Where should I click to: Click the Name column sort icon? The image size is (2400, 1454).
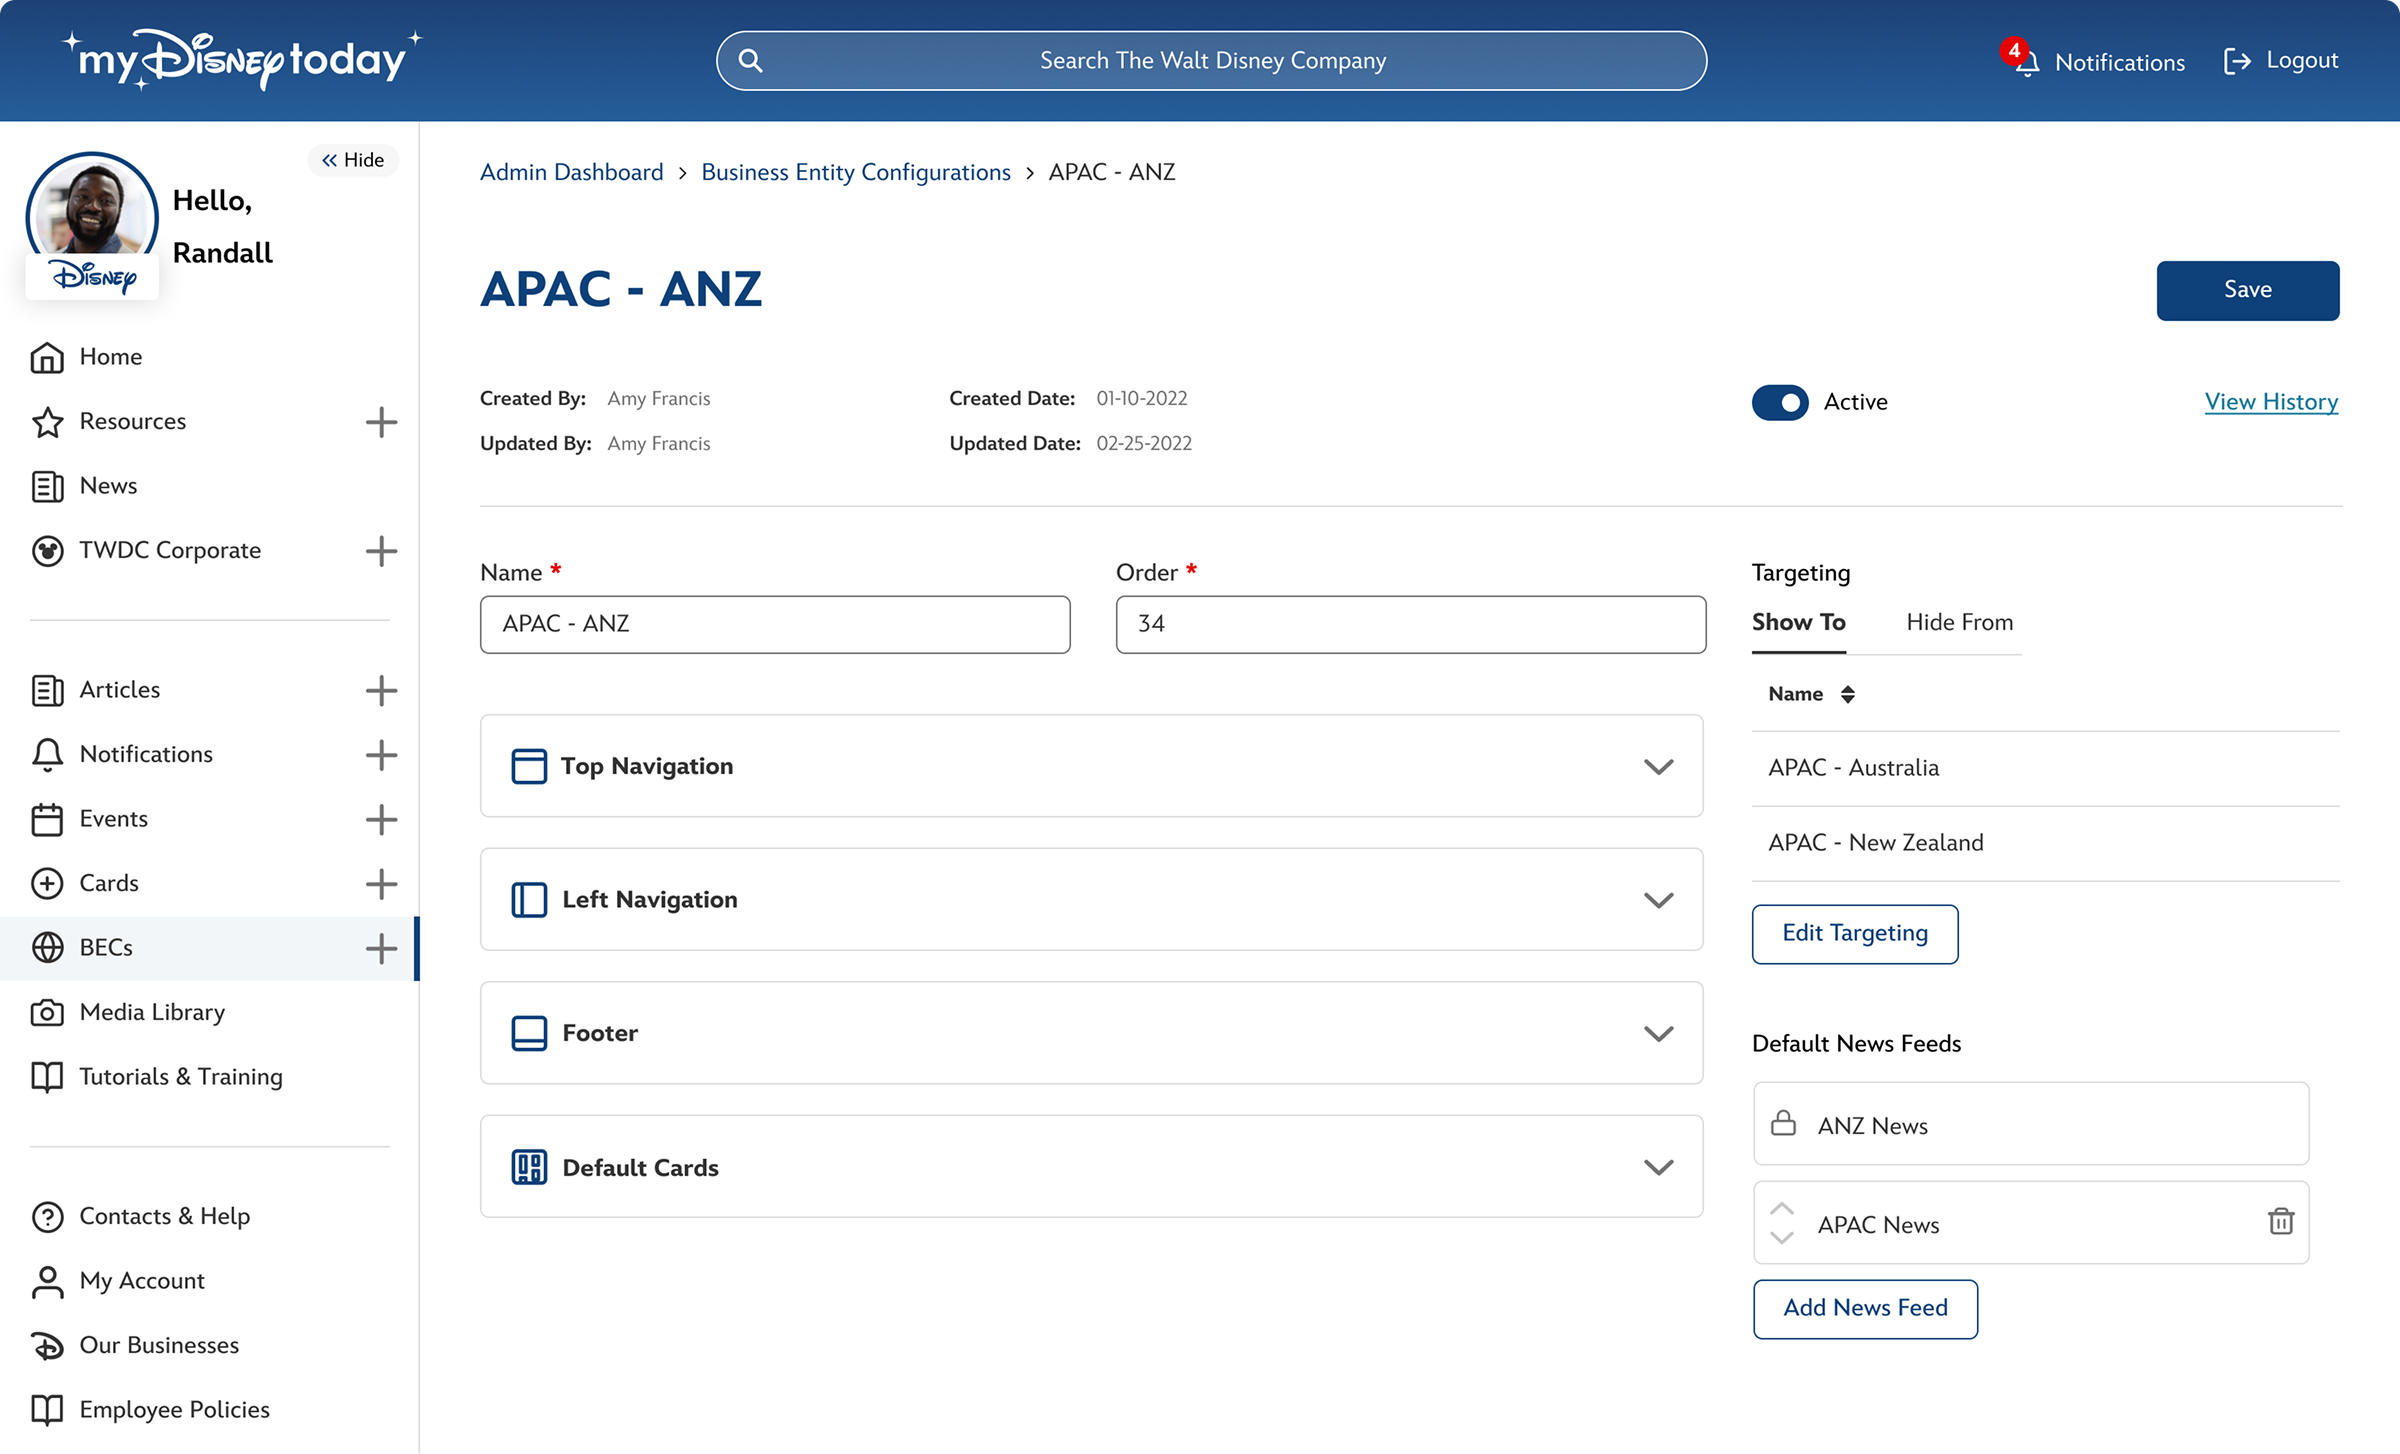click(x=1847, y=694)
